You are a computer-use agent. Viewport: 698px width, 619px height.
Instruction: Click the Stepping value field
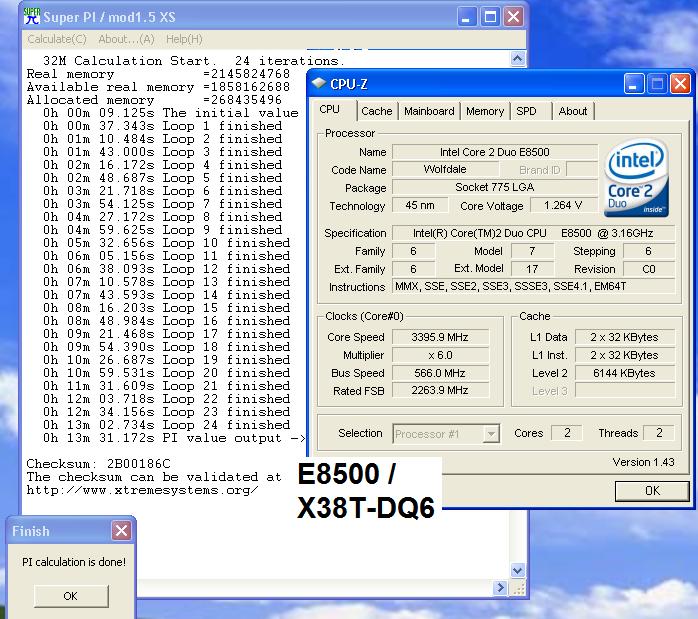[x=649, y=251]
